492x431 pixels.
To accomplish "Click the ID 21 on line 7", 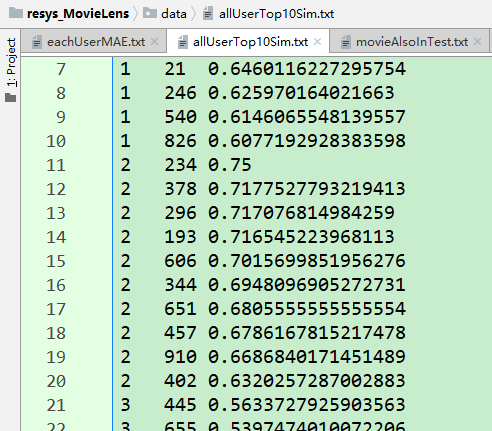I will [175, 69].
